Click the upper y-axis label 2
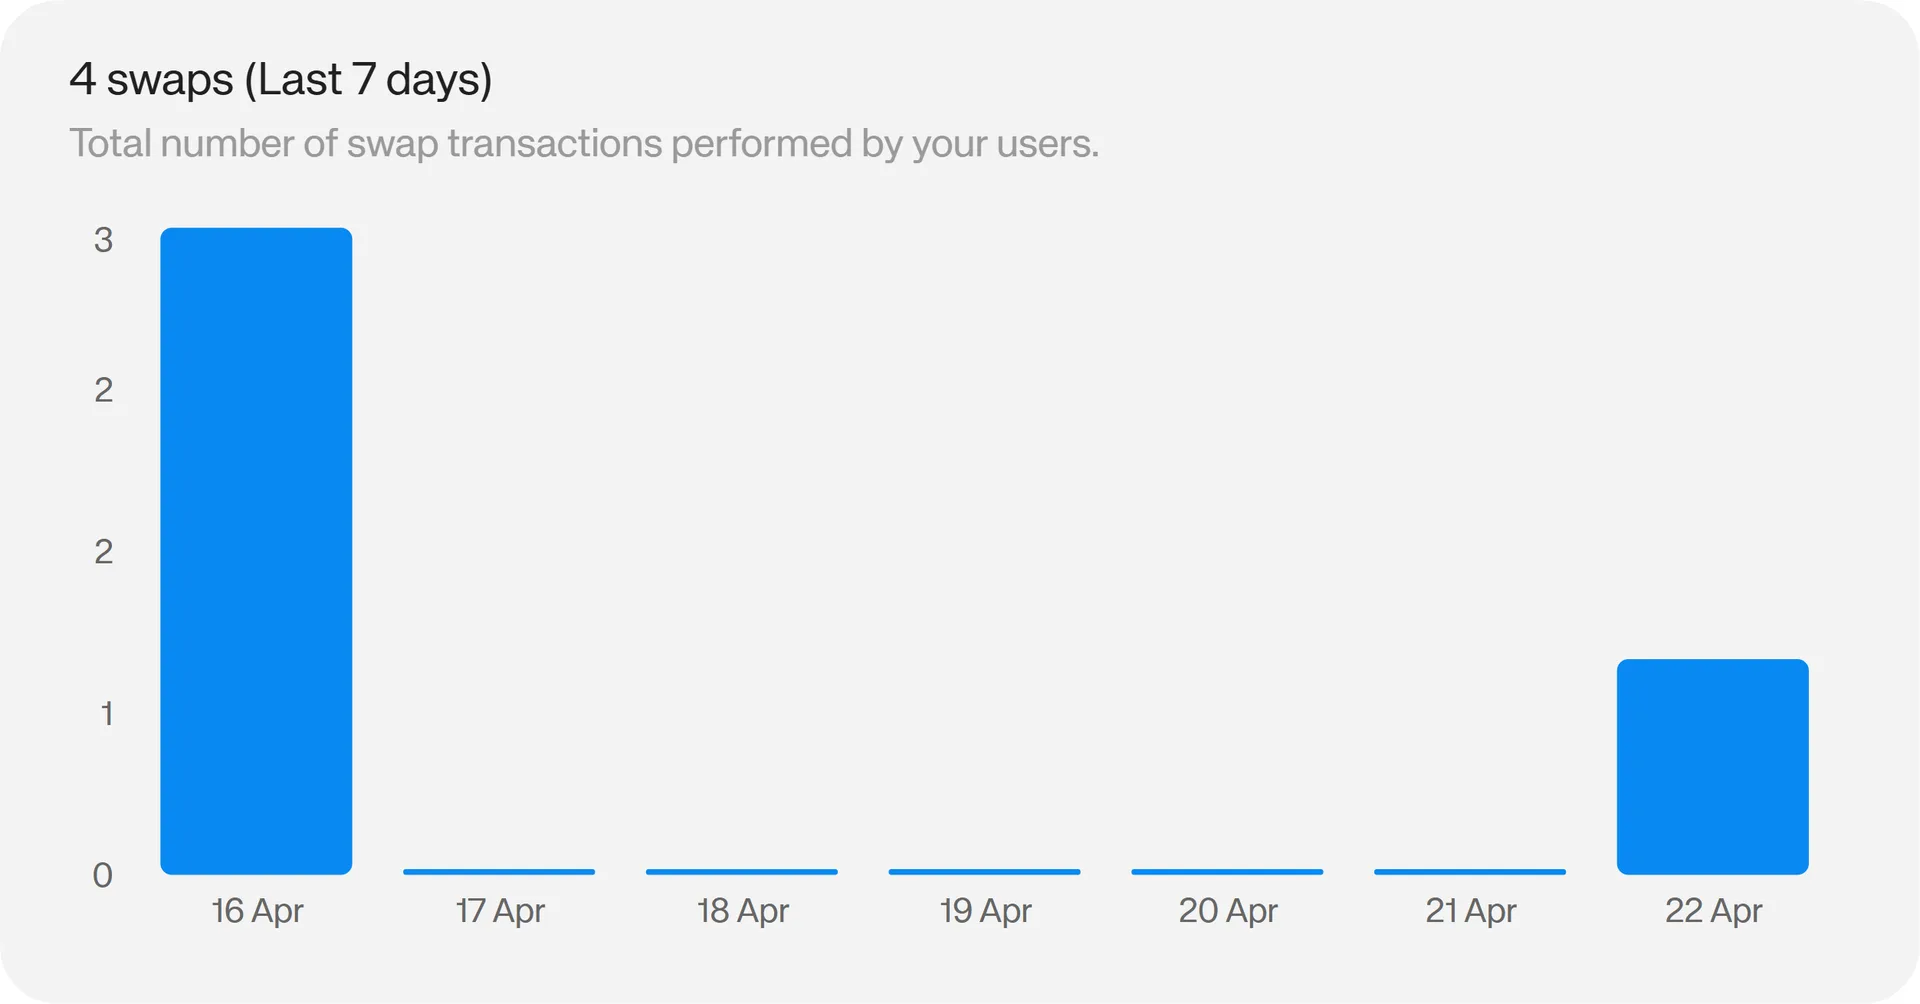 click(x=103, y=390)
